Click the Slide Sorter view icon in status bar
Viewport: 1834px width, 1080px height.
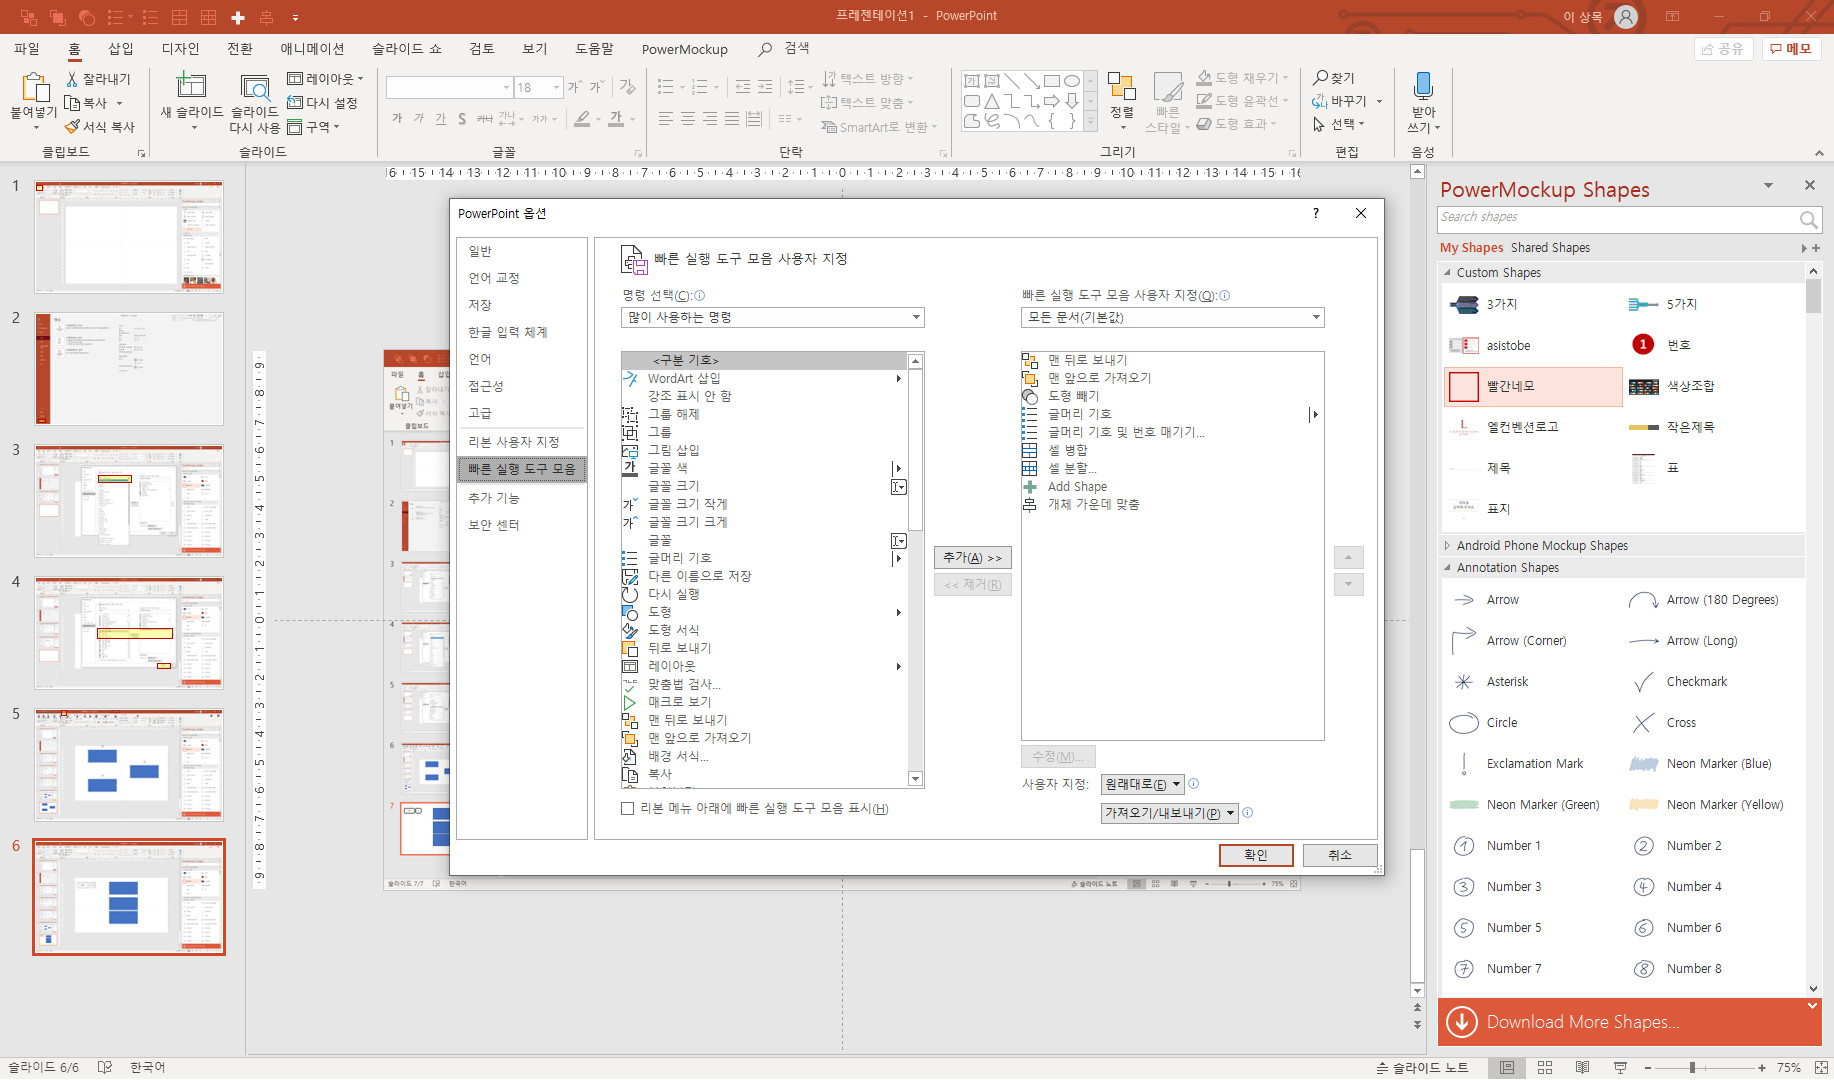tap(1544, 1068)
